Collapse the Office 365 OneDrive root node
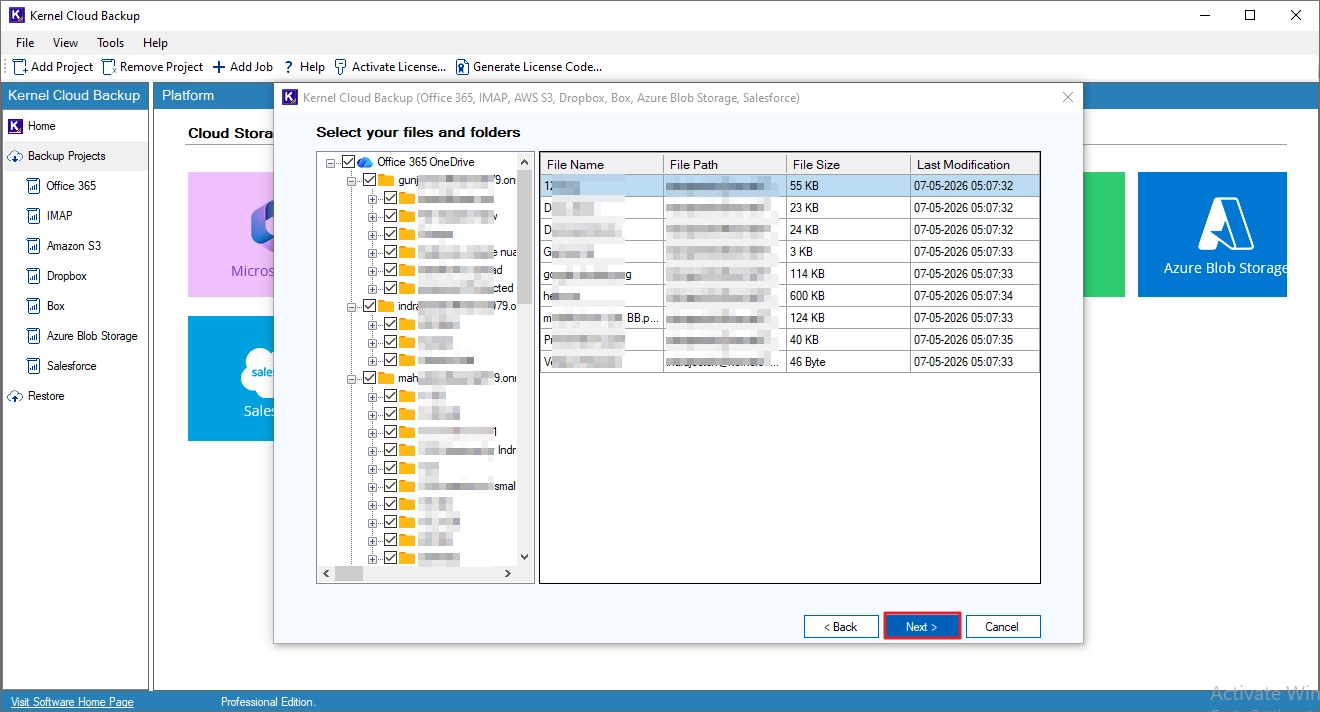Image resolution: width=1320 pixels, height=712 pixels. pos(331,162)
